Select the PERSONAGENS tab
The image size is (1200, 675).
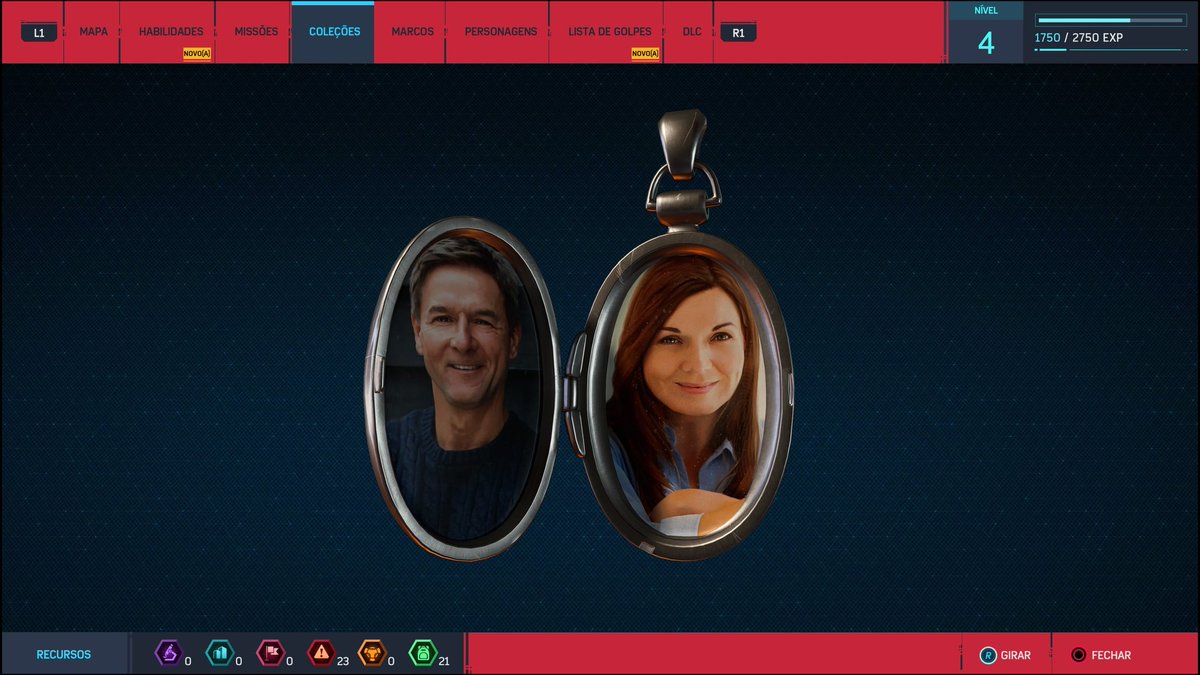499,30
